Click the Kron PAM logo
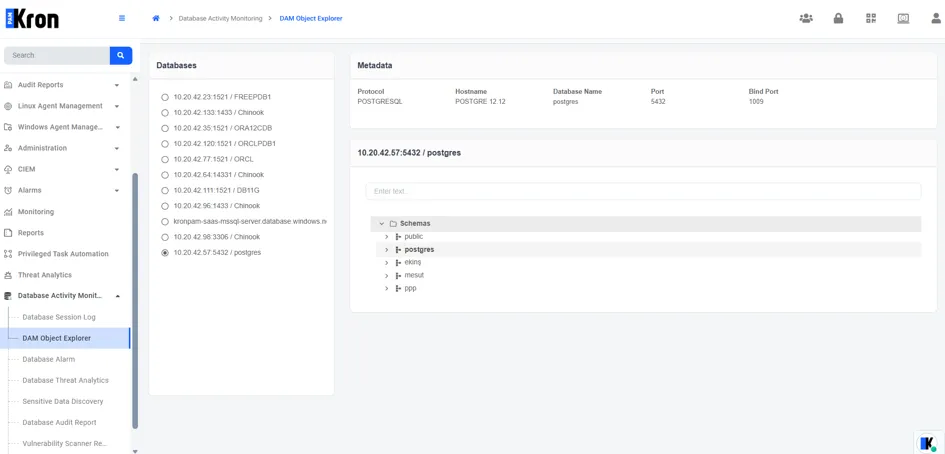This screenshot has width=945, height=454. pyautogui.click(x=33, y=18)
